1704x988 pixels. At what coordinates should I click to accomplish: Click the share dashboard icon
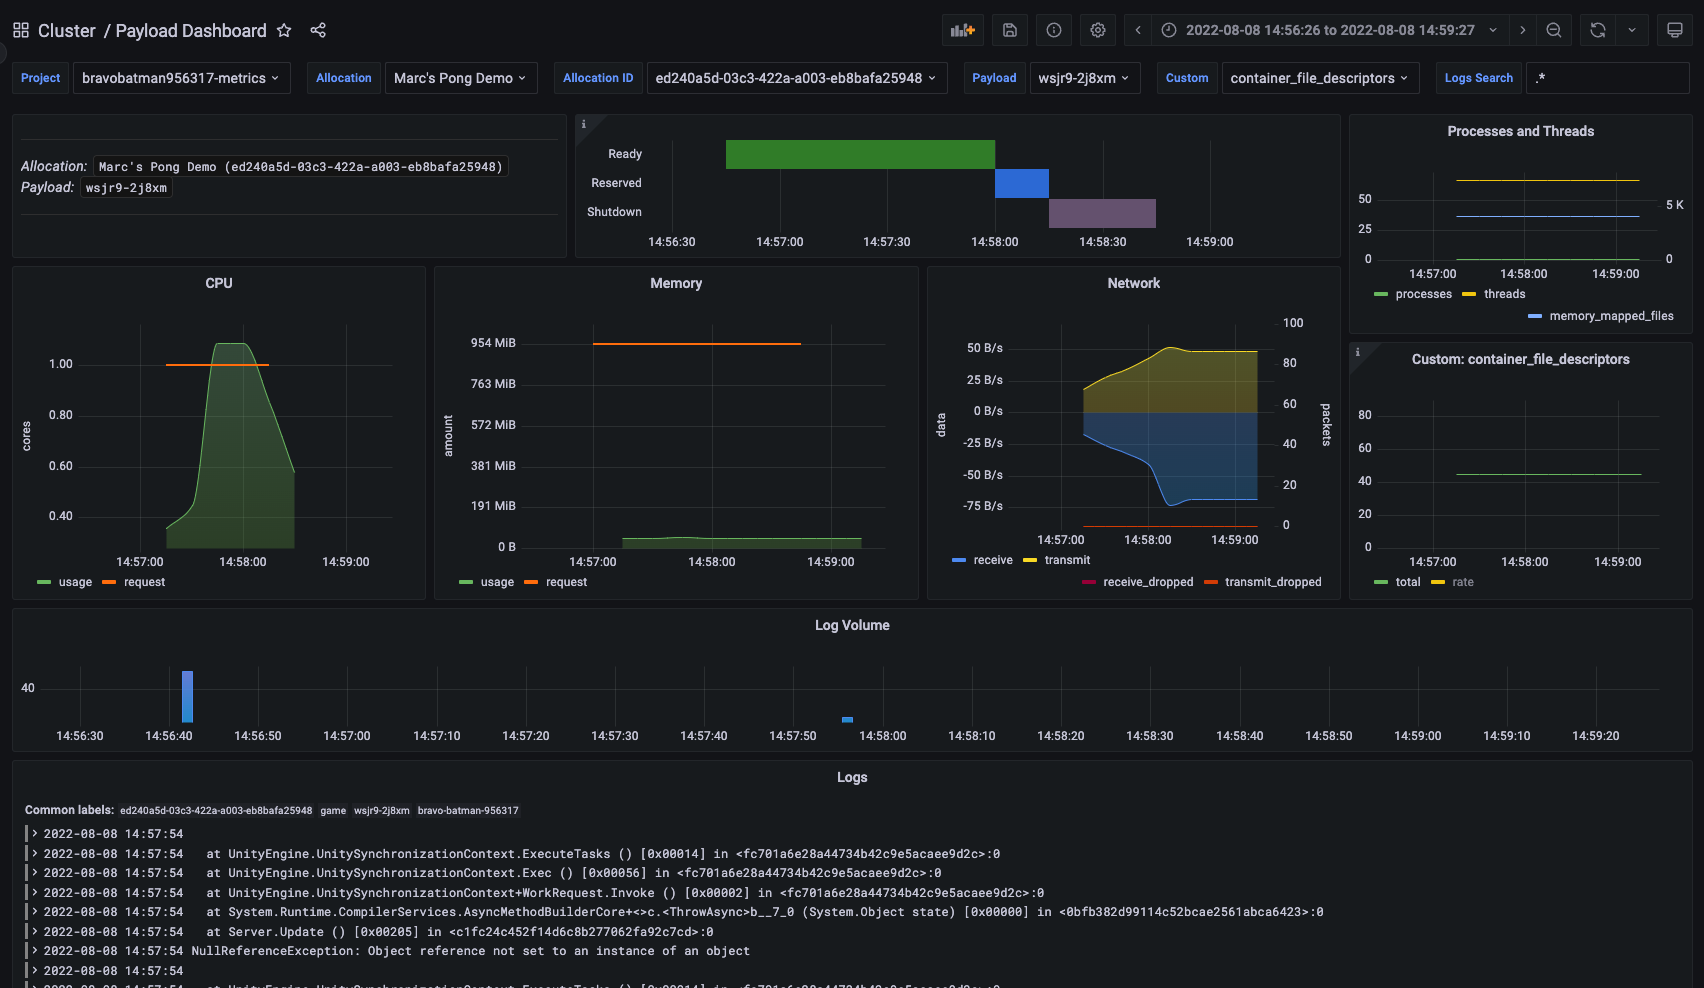pyautogui.click(x=318, y=30)
